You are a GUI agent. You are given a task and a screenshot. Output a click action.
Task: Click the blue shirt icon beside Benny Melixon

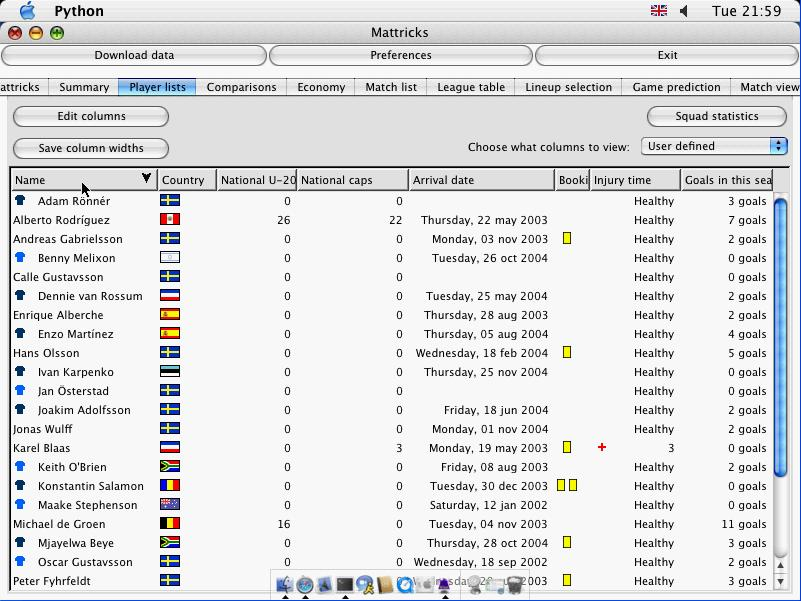click(x=20, y=257)
